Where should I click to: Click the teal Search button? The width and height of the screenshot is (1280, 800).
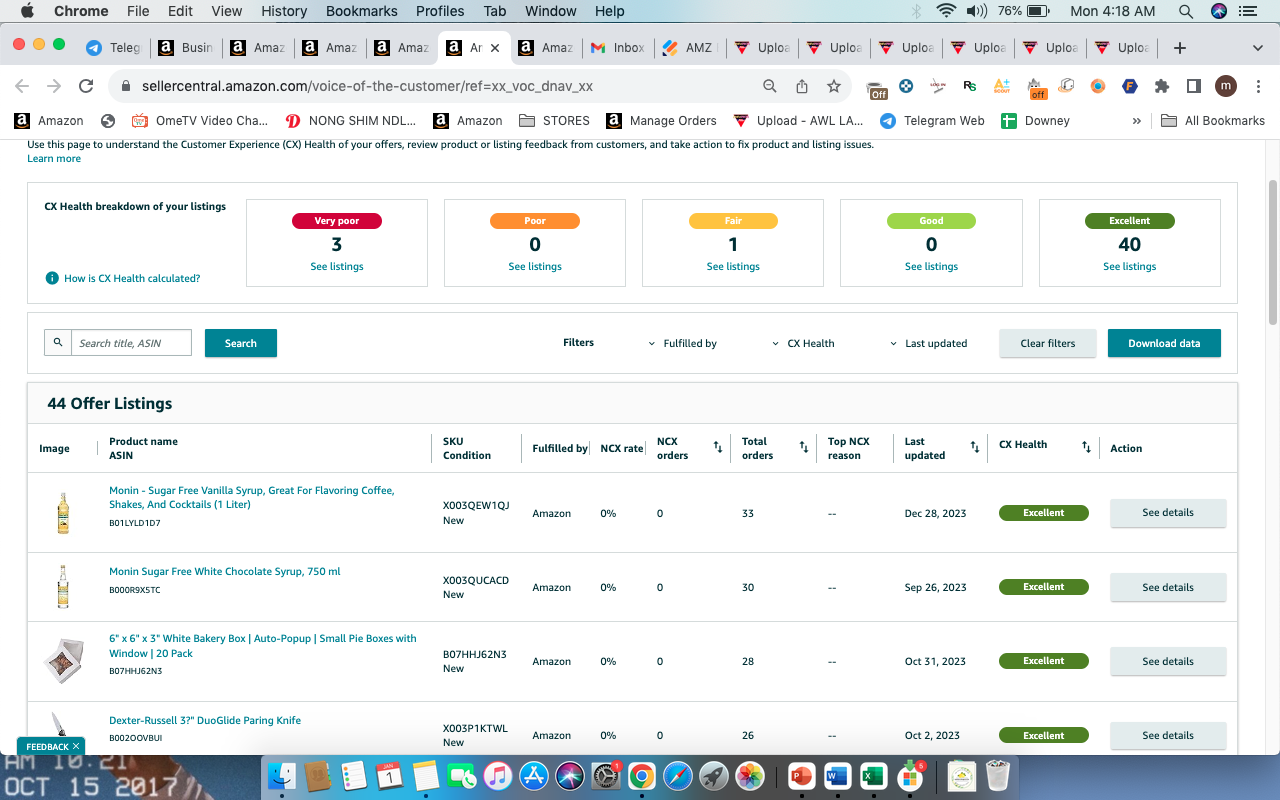241,343
